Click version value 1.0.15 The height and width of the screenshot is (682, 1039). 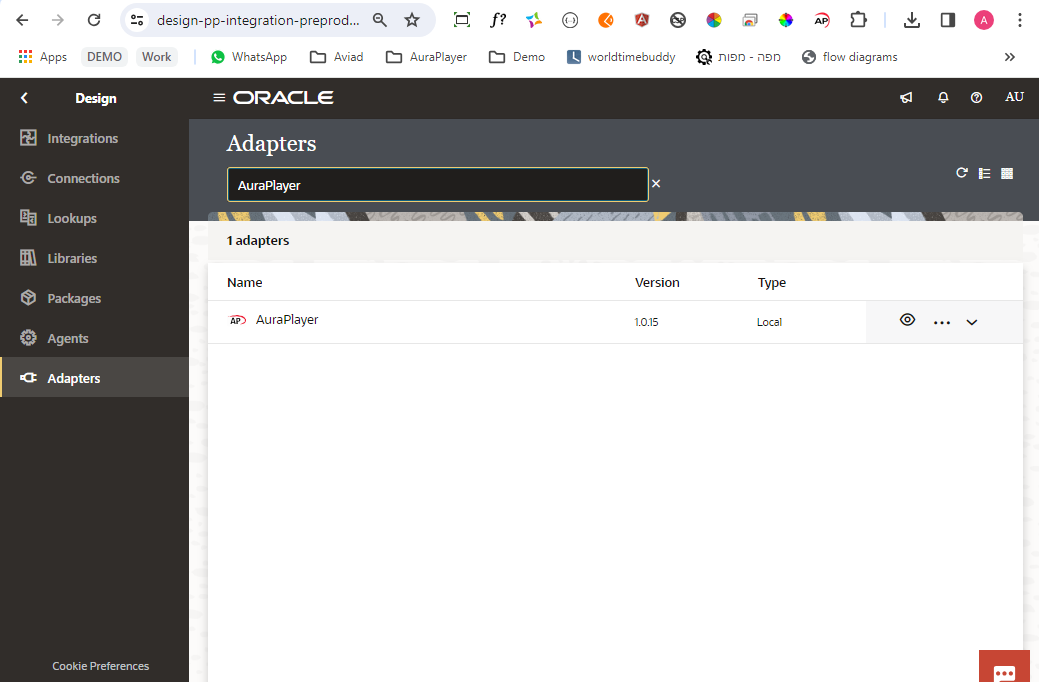(x=646, y=322)
